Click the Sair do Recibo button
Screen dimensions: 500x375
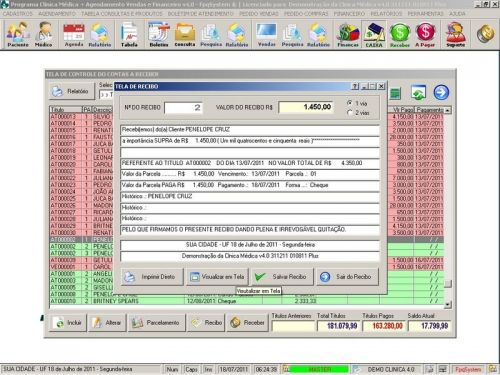(347, 276)
